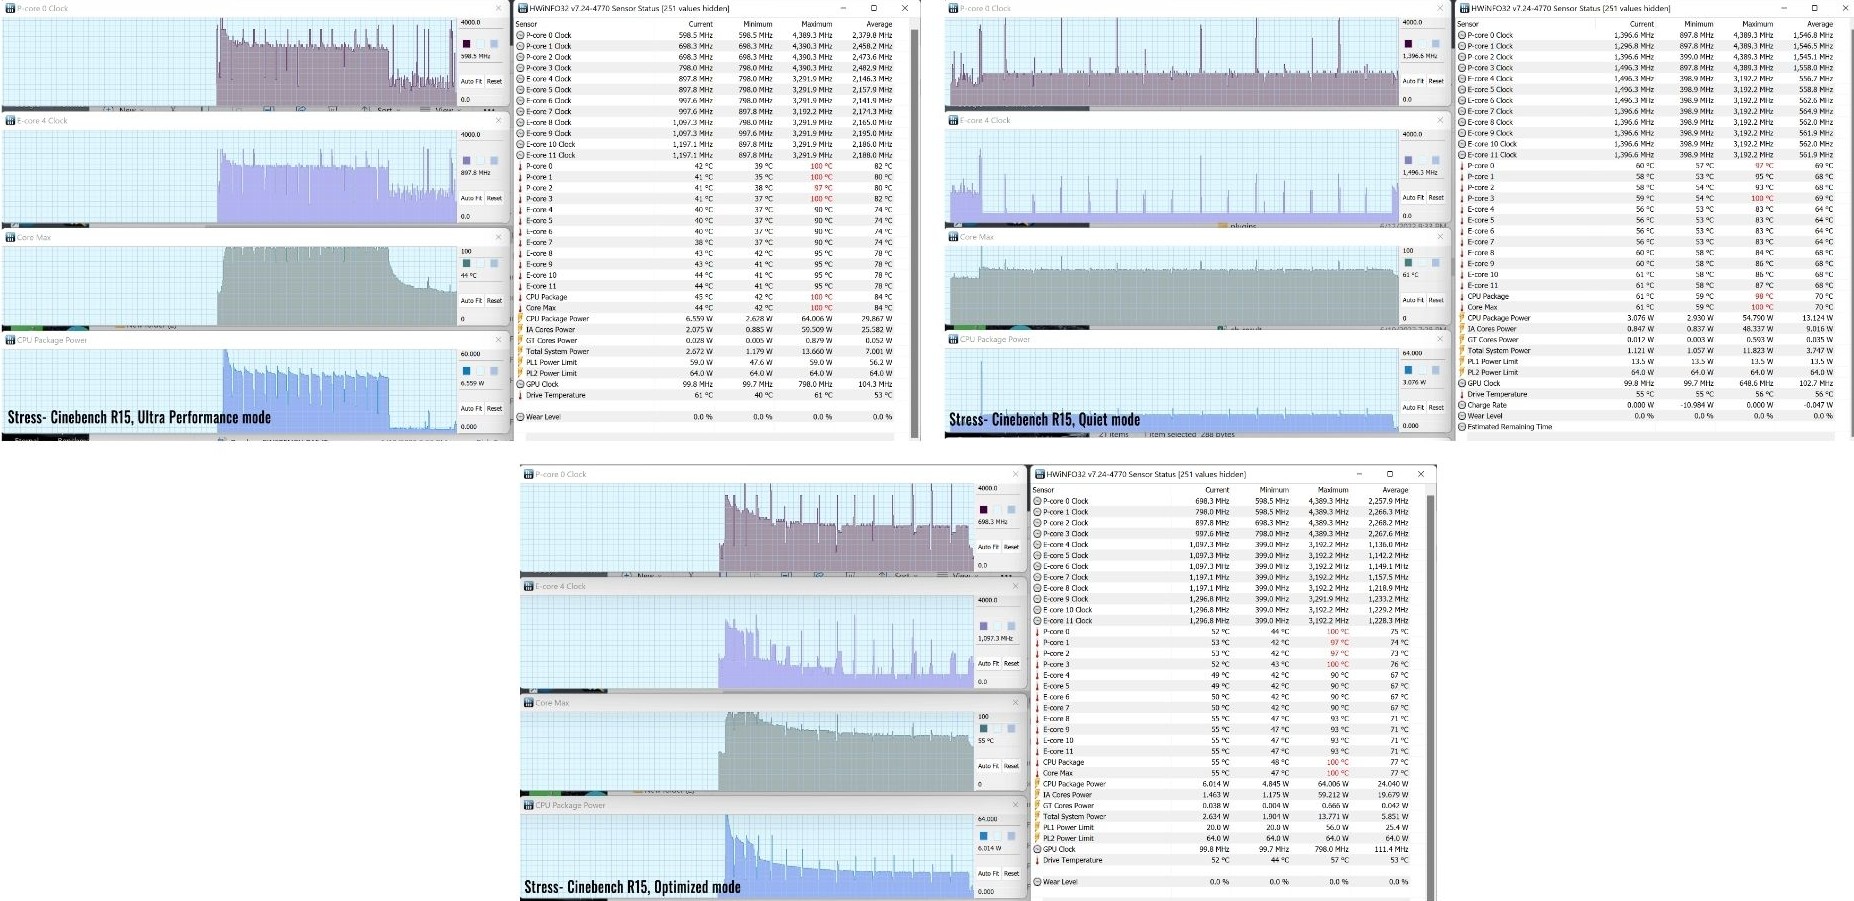Click lightning icon beside Total System Power, Optimized screenshot
1854x901 pixels.
pos(1038,817)
